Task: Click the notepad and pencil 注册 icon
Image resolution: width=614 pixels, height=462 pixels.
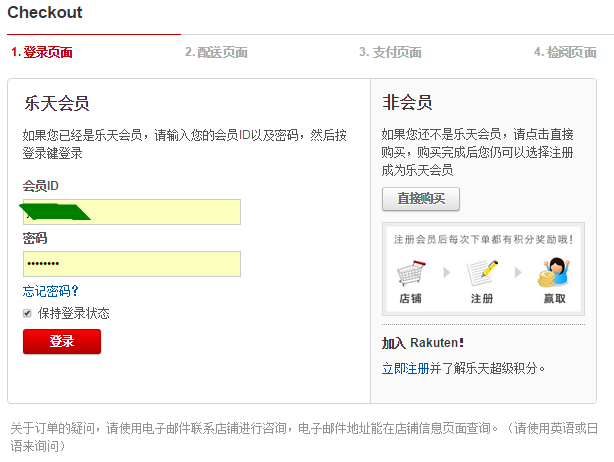Action: (x=482, y=273)
